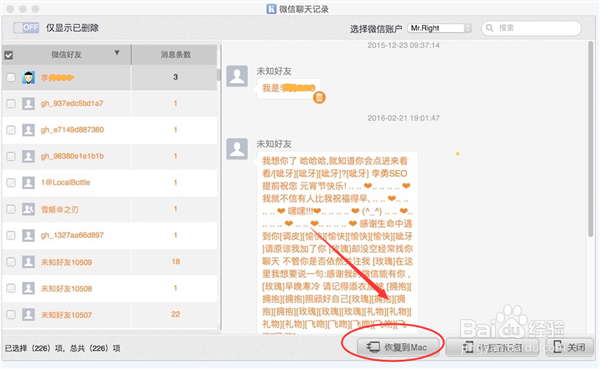600x369 pixels.
Task: Click the 微信聊天记录 title bar icon
Action: (x=271, y=9)
